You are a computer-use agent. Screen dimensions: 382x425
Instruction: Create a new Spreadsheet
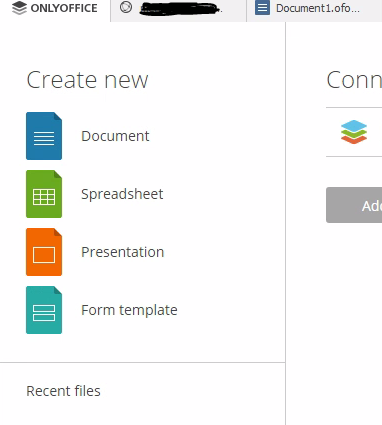(x=122, y=194)
